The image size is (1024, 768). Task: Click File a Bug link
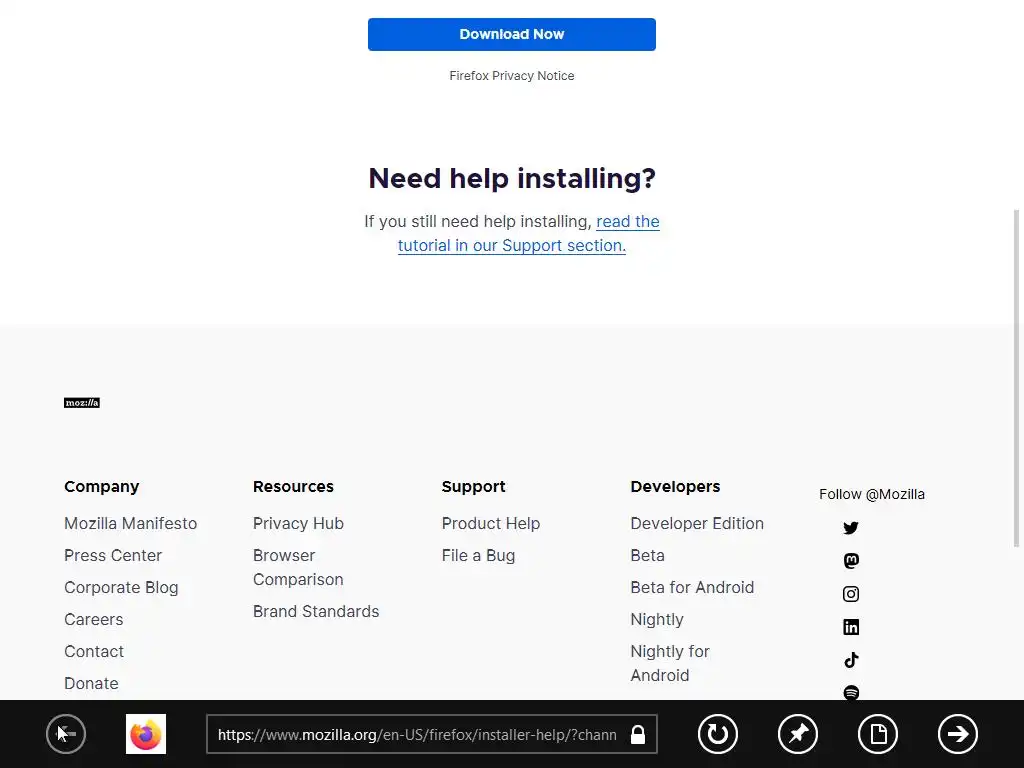pyautogui.click(x=479, y=555)
